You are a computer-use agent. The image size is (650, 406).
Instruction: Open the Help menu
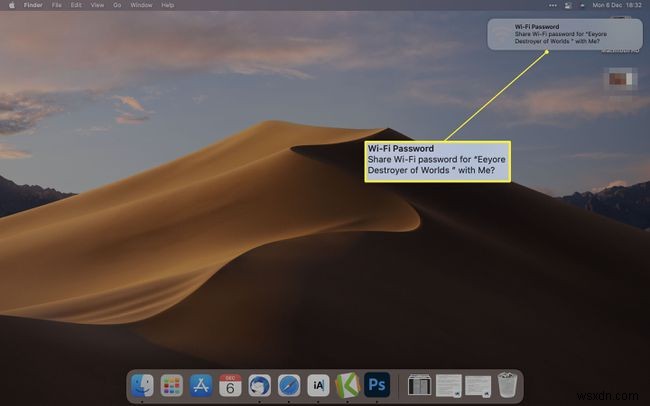pyautogui.click(x=167, y=5)
